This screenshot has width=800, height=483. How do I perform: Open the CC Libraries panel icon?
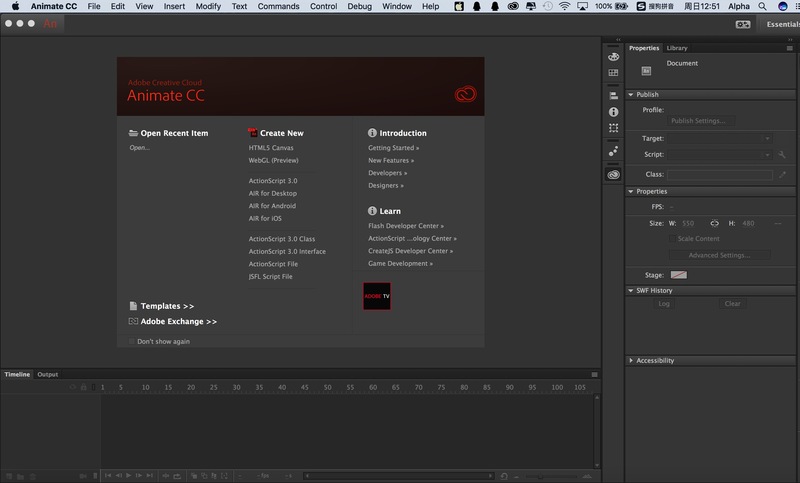613,174
